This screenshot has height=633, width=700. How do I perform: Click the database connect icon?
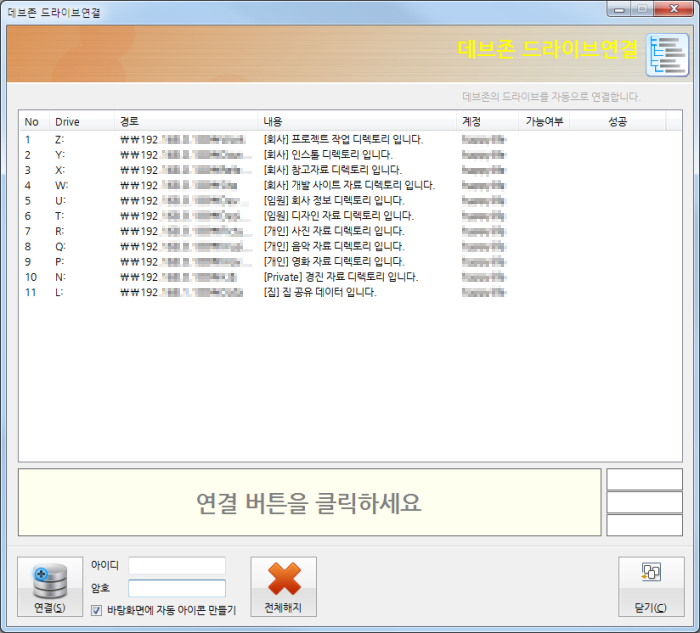(50, 580)
